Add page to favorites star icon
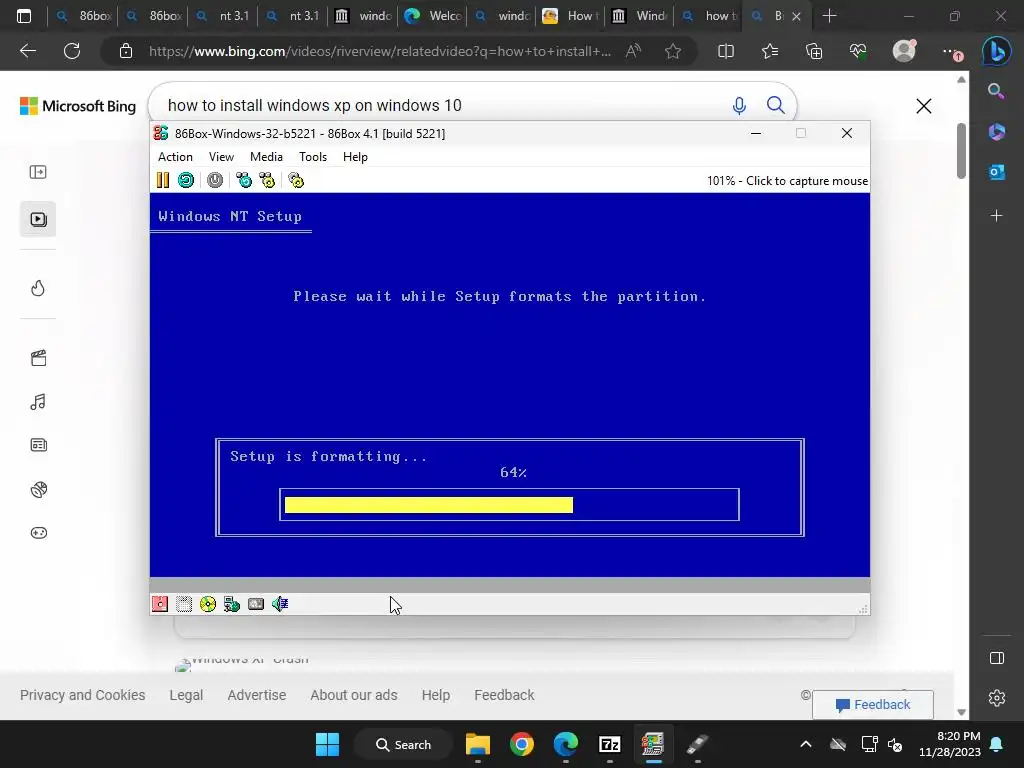1024x768 pixels. point(673,51)
